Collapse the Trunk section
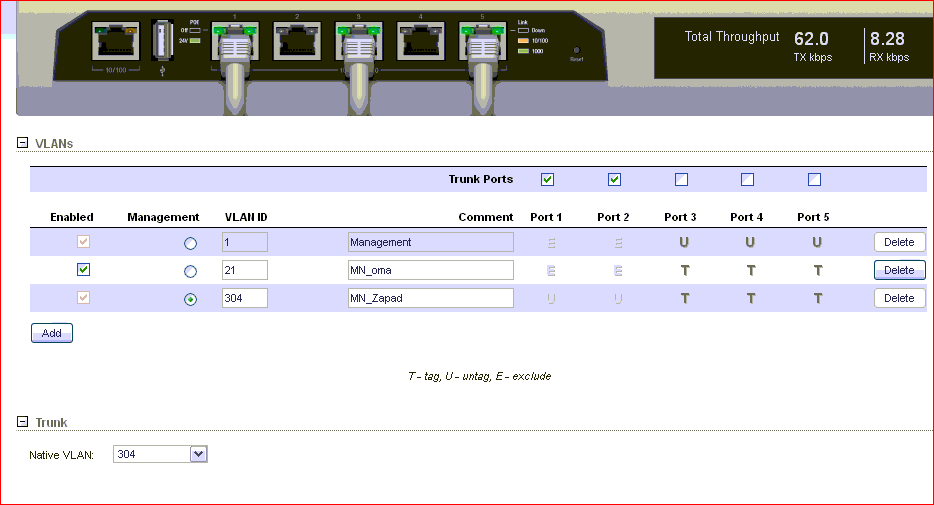934x505 pixels. coord(22,422)
